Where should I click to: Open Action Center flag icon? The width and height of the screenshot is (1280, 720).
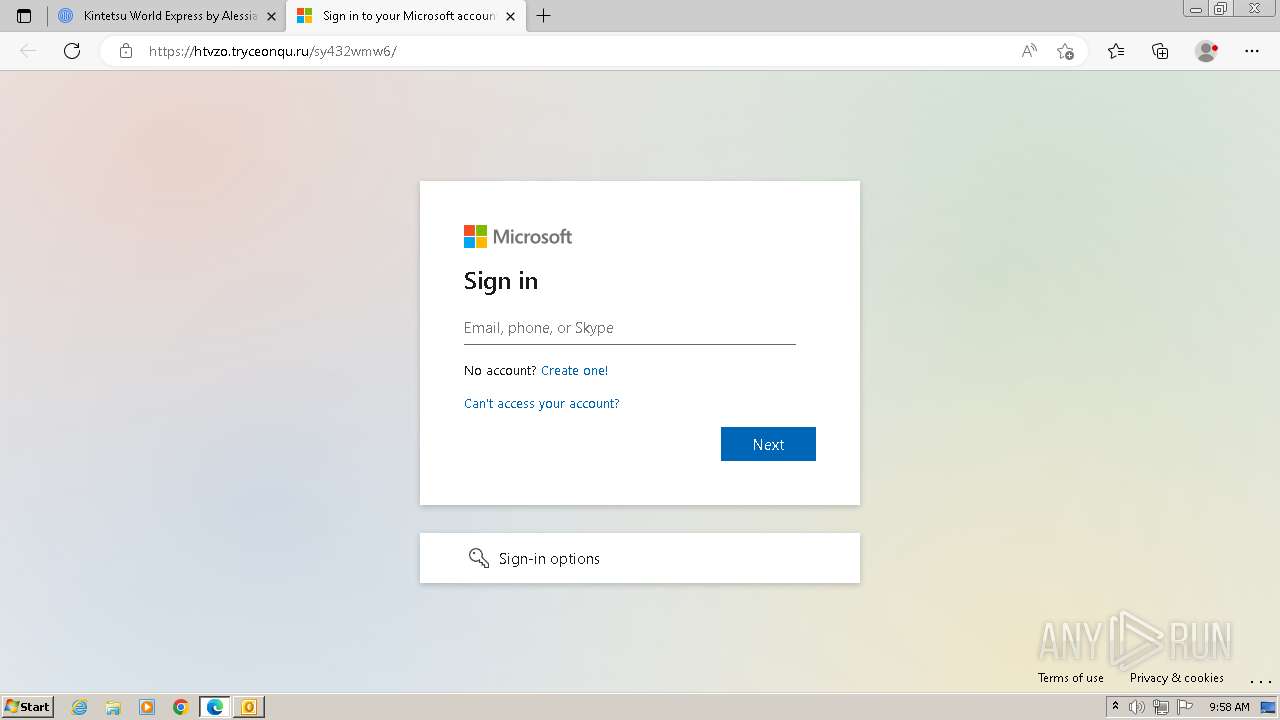coord(1185,707)
